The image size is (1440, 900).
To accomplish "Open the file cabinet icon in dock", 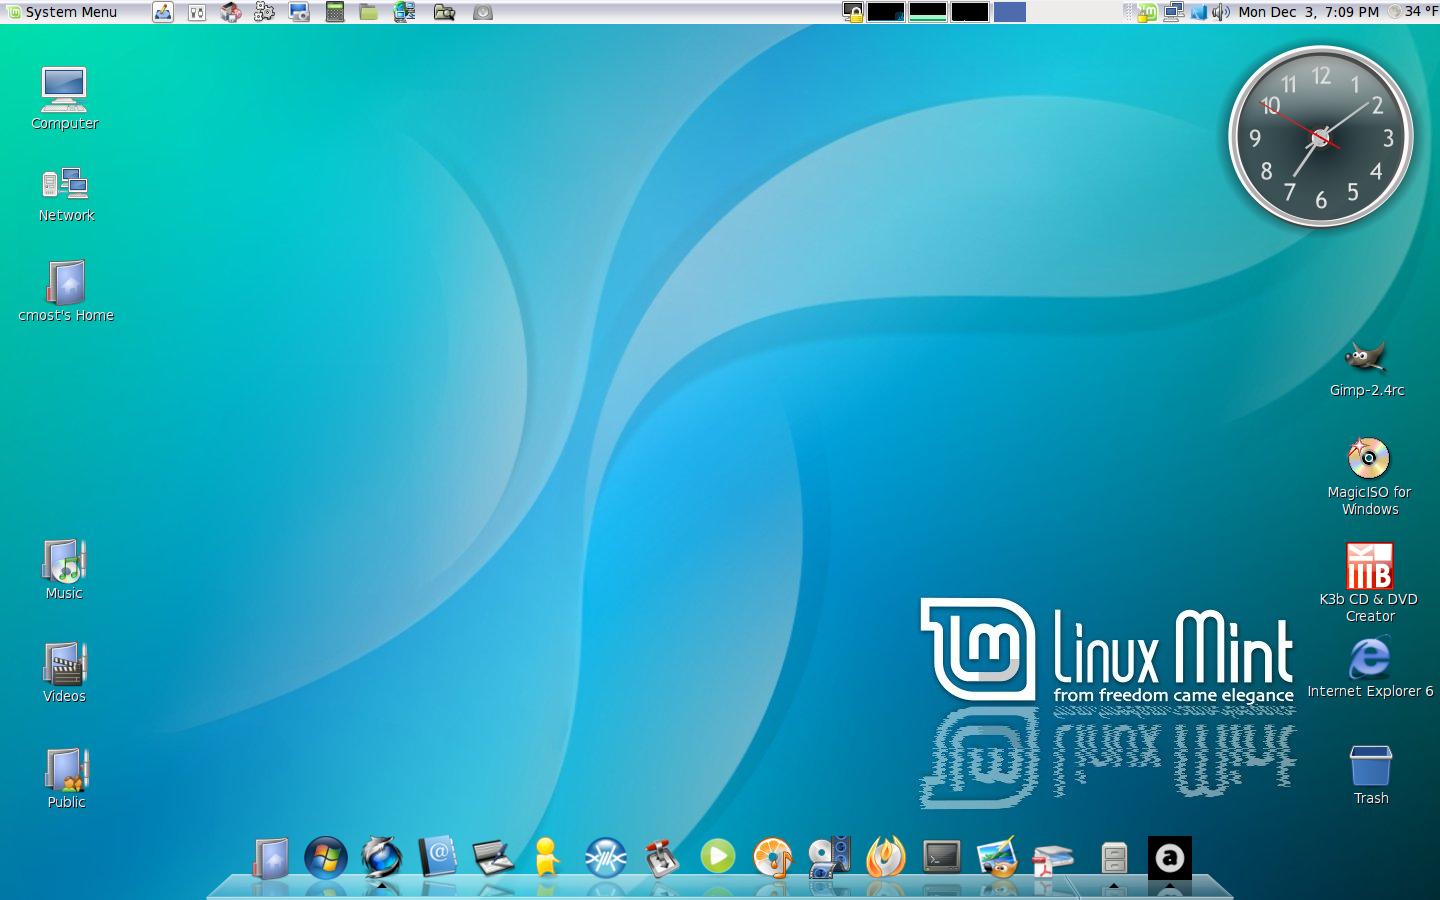I will coord(1114,858).
